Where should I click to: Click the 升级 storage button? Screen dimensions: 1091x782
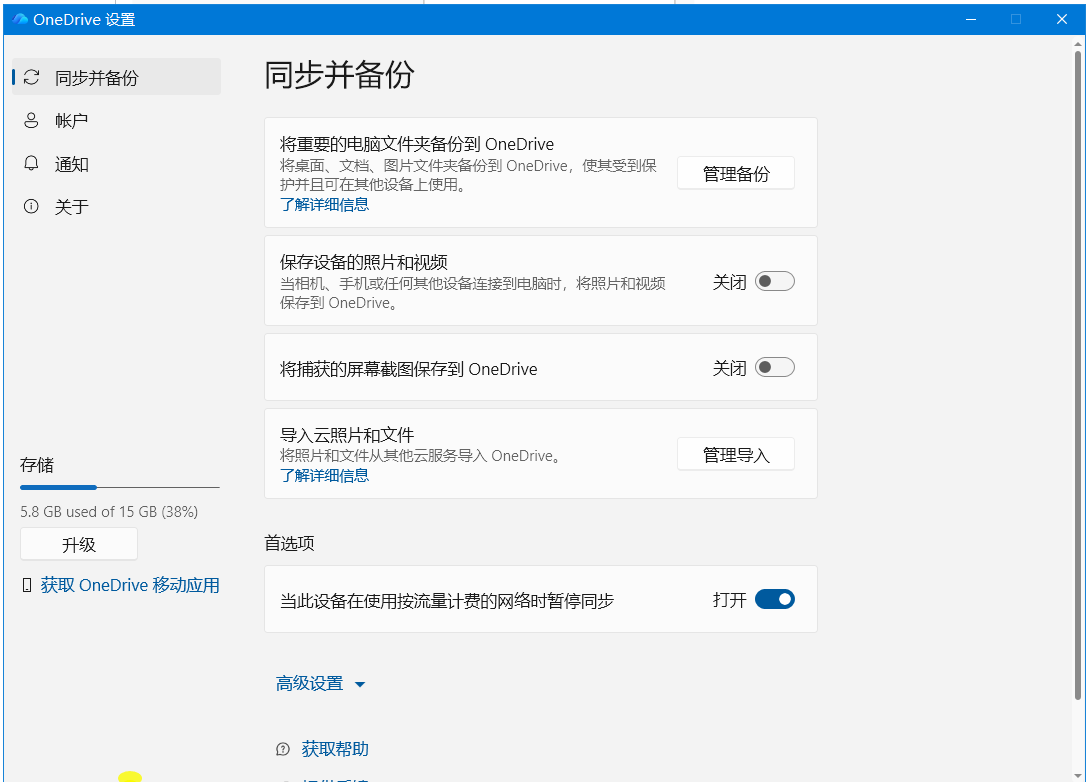click(x=79, y=544)
